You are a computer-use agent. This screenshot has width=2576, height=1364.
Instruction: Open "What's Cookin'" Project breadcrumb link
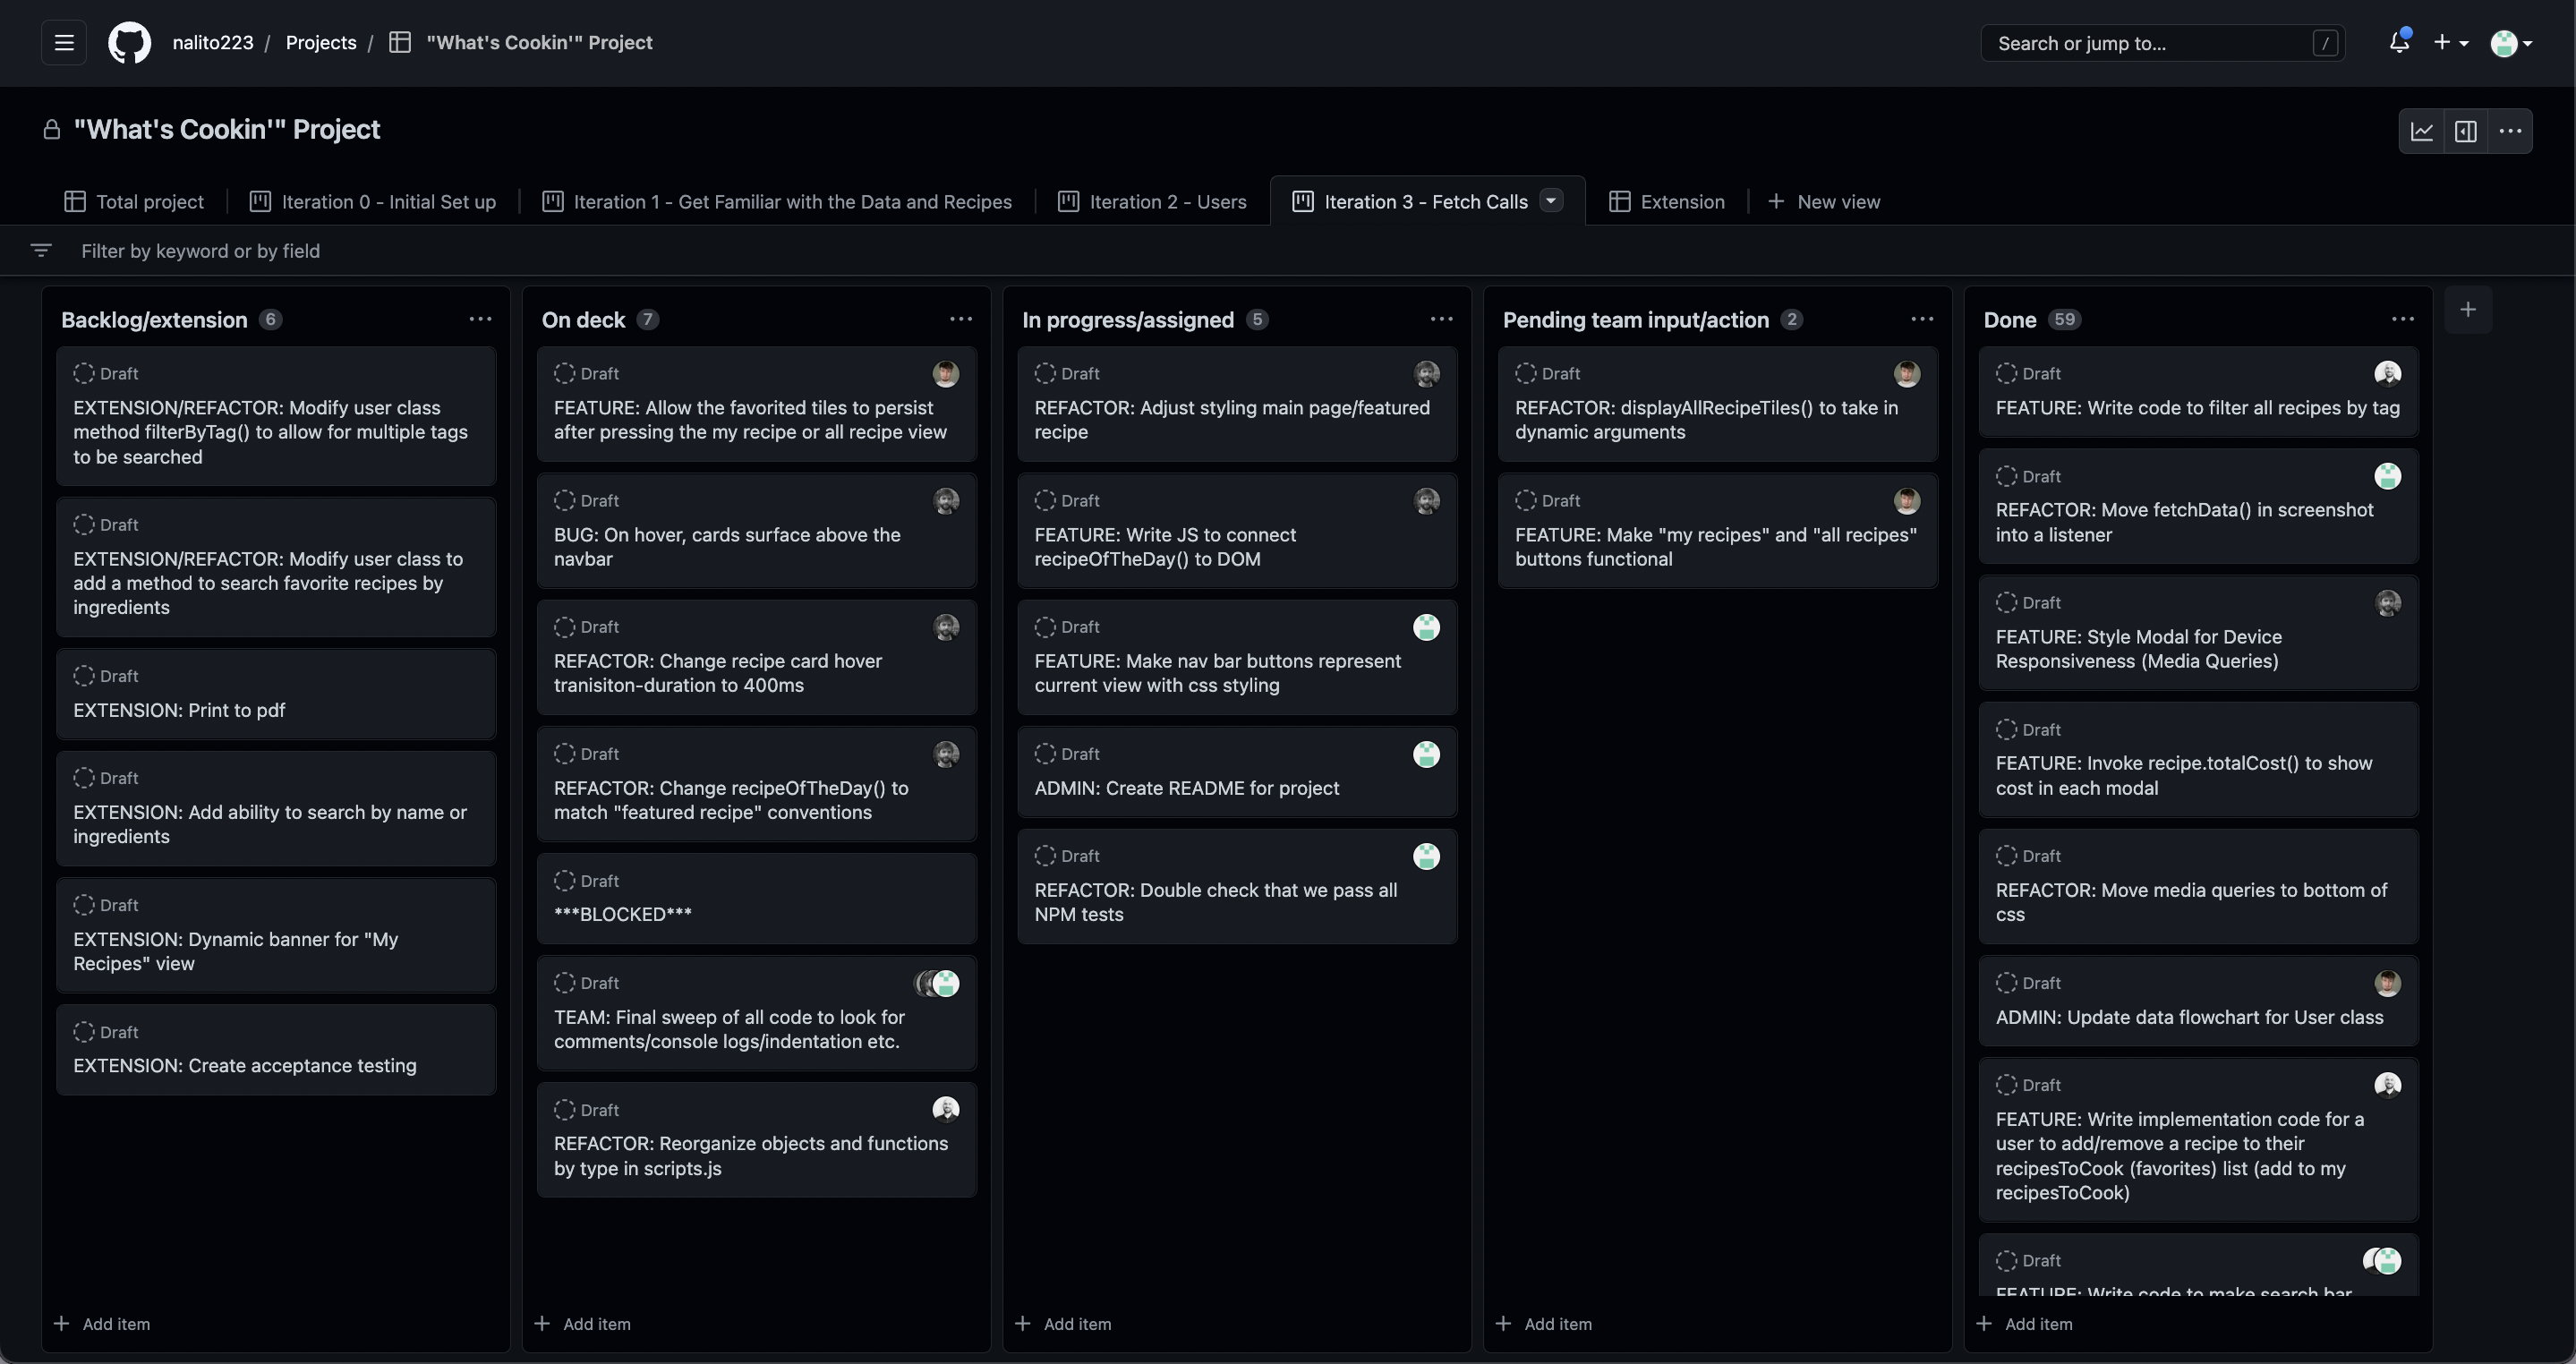click(x=539, y=42)
